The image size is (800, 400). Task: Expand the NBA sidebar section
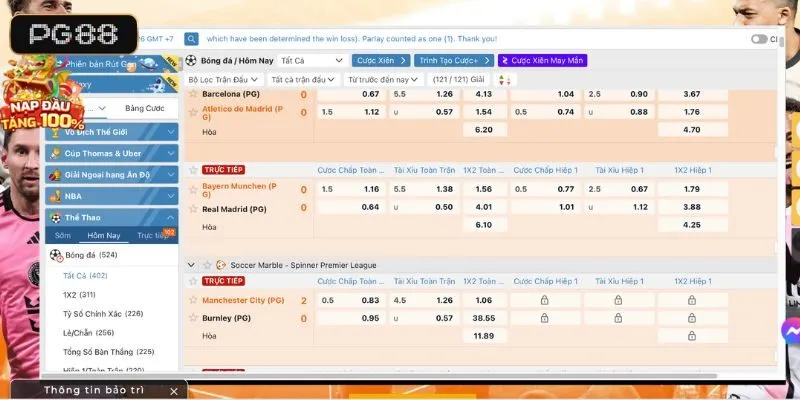(111, 196)
